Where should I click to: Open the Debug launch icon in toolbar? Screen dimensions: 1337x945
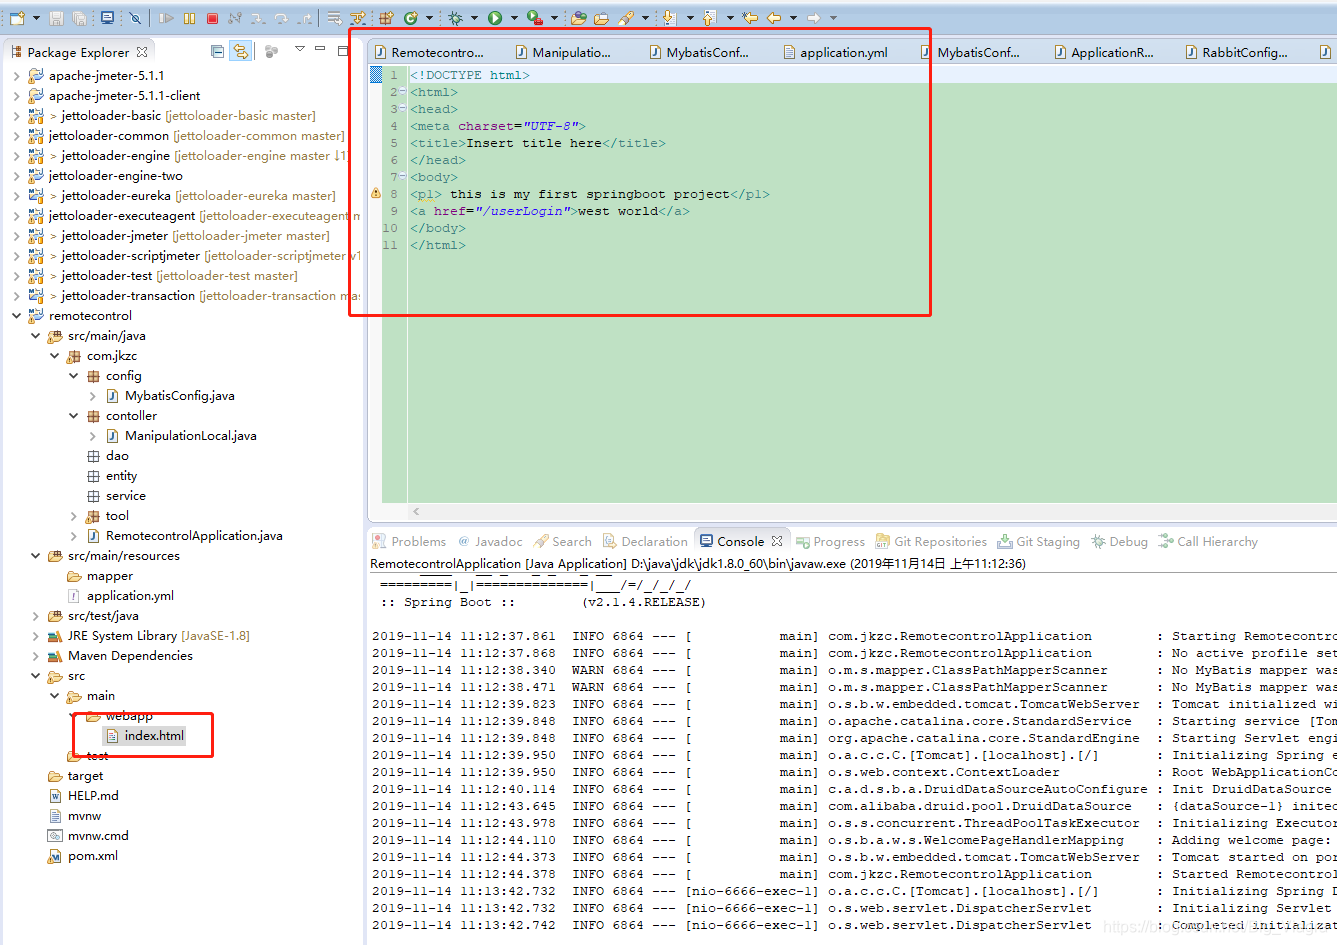click(455, 17)
